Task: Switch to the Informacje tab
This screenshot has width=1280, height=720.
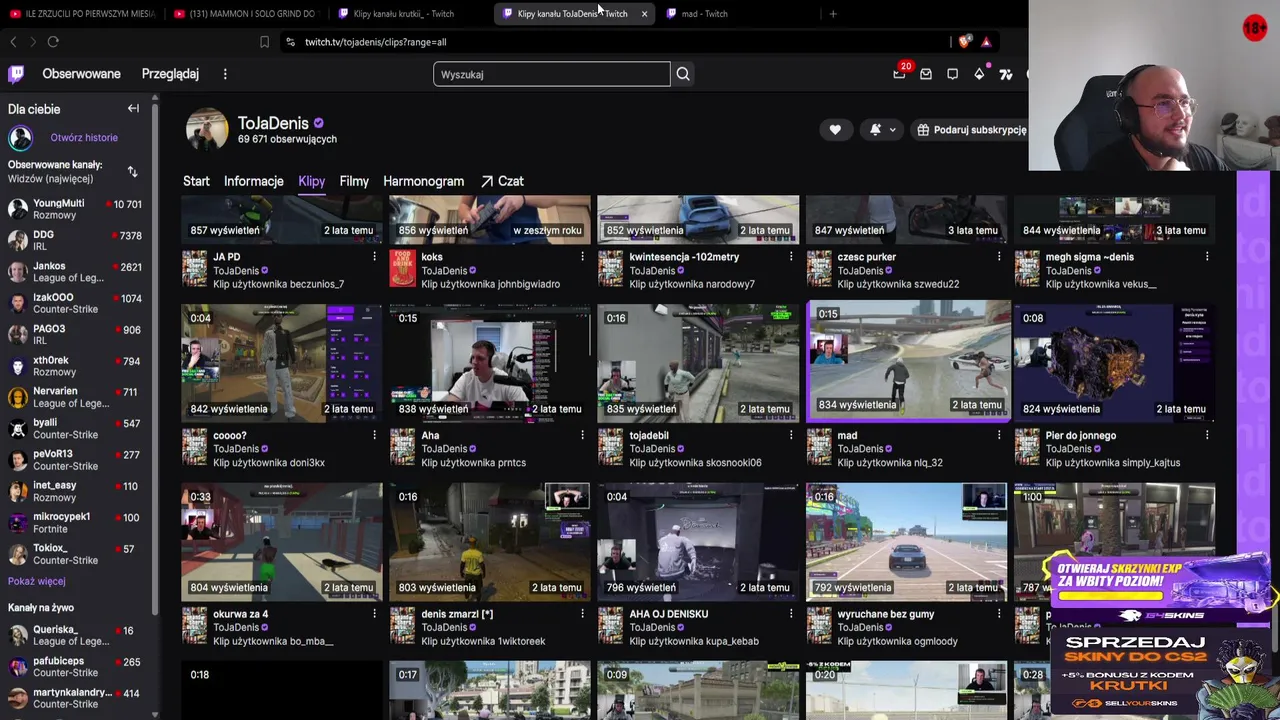Action: (x=254, y=181)
